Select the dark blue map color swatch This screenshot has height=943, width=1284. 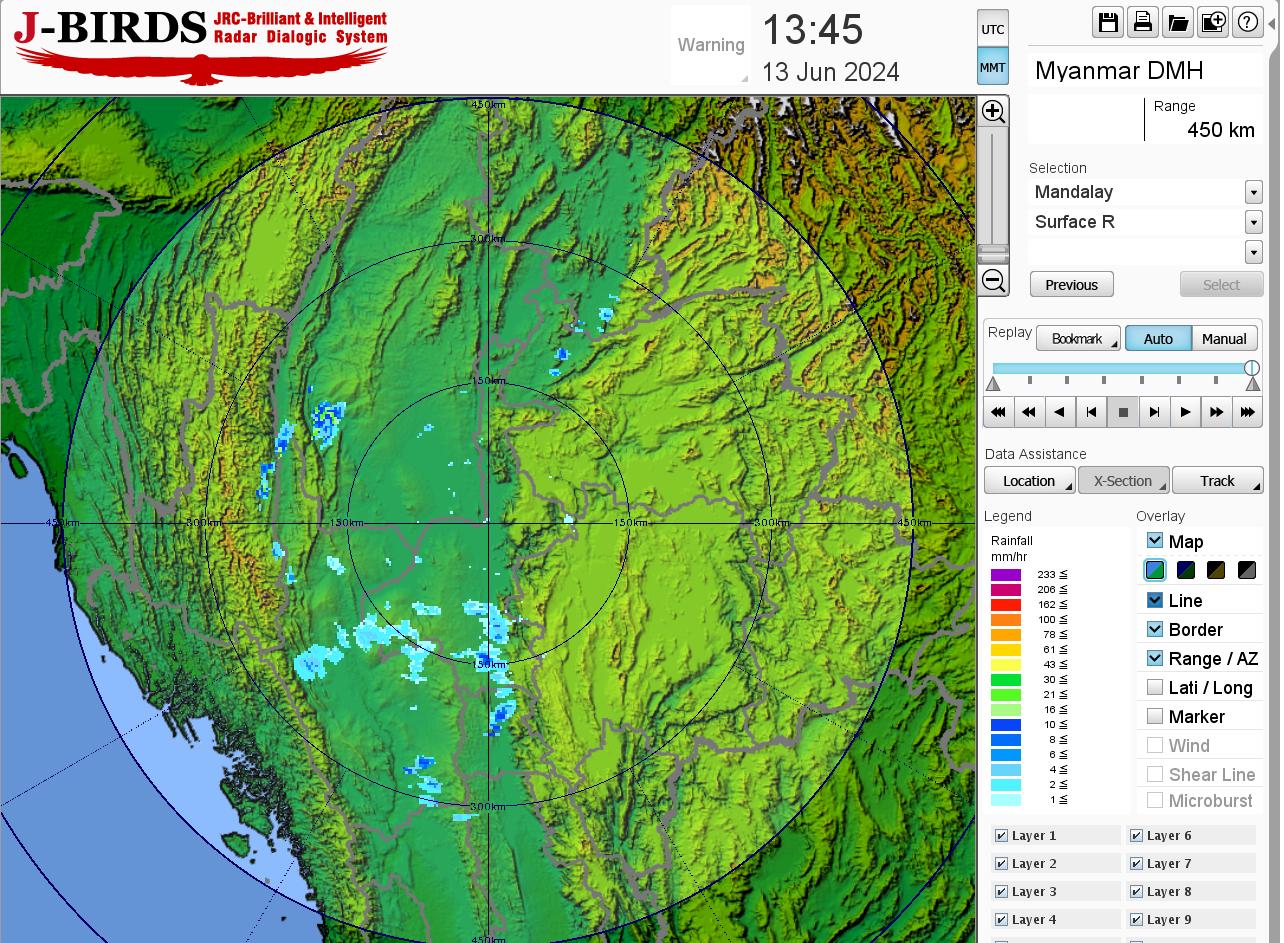pos(1186,570)
